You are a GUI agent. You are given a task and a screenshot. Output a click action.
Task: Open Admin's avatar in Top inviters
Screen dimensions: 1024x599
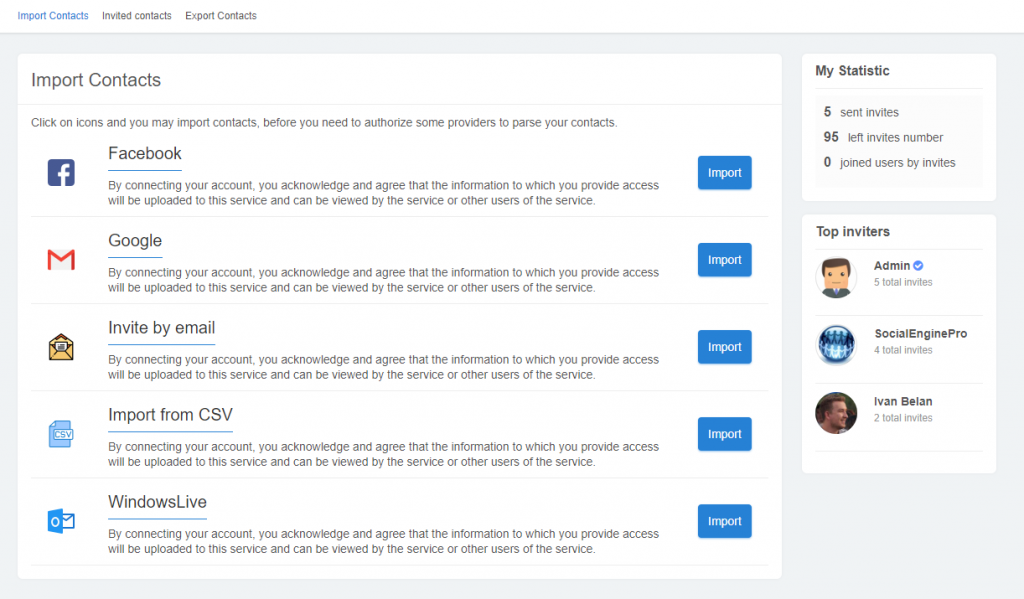(x=836, y=277)
